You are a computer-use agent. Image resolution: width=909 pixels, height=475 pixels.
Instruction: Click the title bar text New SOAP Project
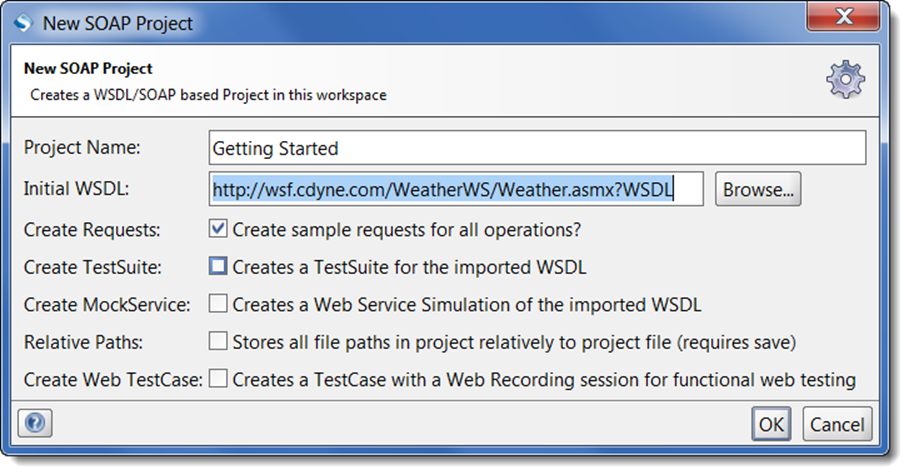(118, 23)
